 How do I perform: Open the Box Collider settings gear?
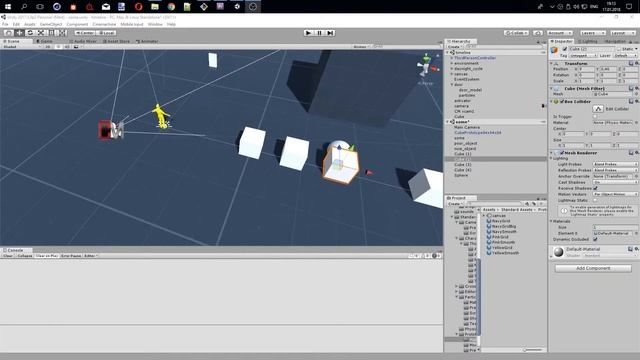636,101
